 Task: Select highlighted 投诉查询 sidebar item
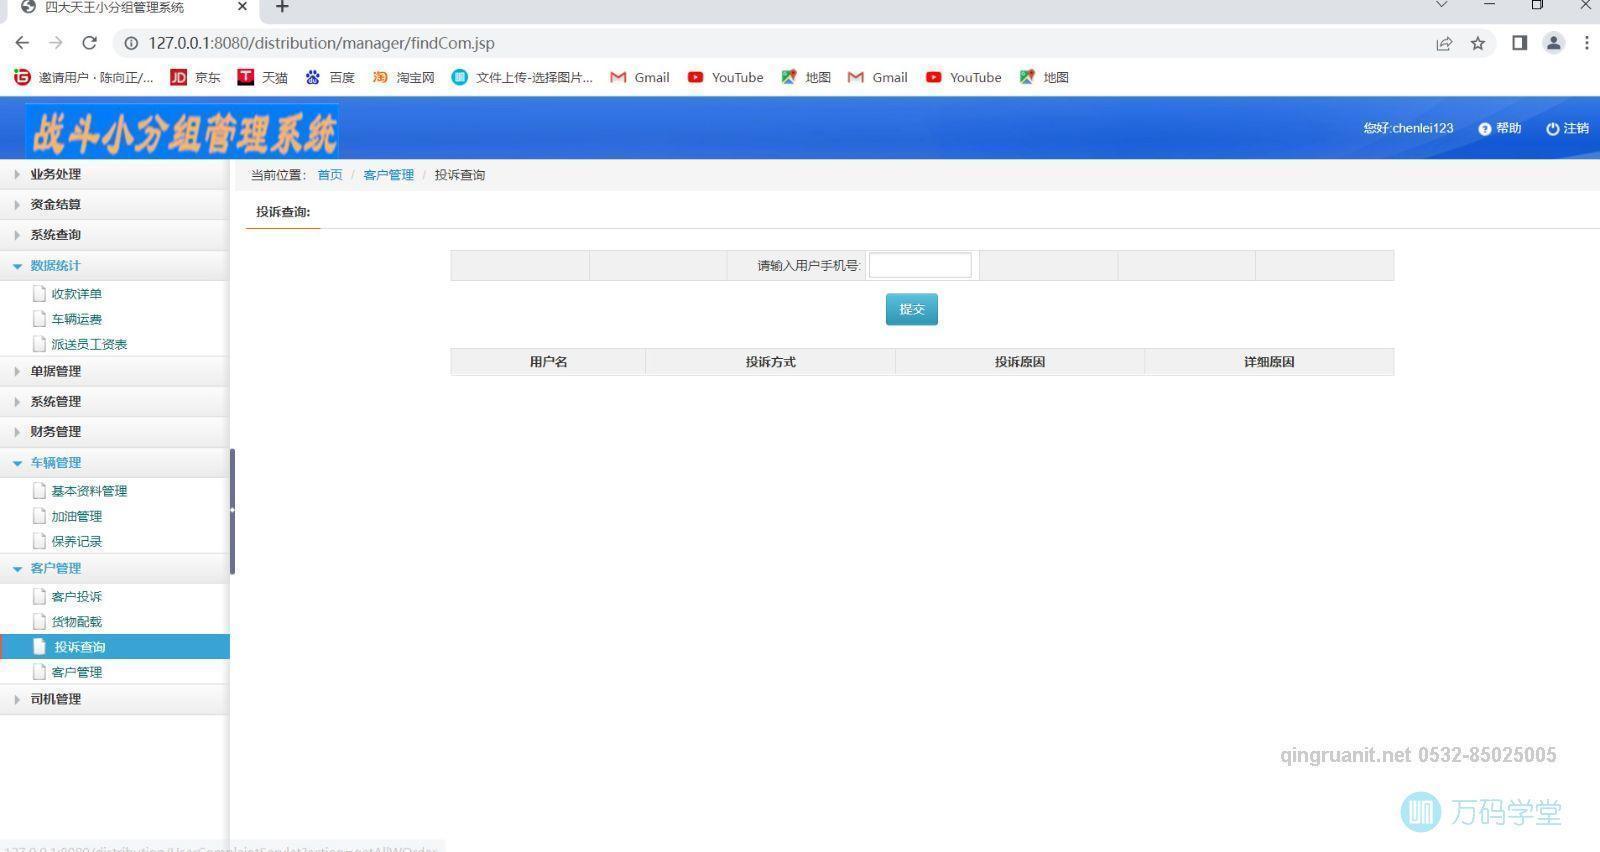pyautogui.click(x=114, y=647)
